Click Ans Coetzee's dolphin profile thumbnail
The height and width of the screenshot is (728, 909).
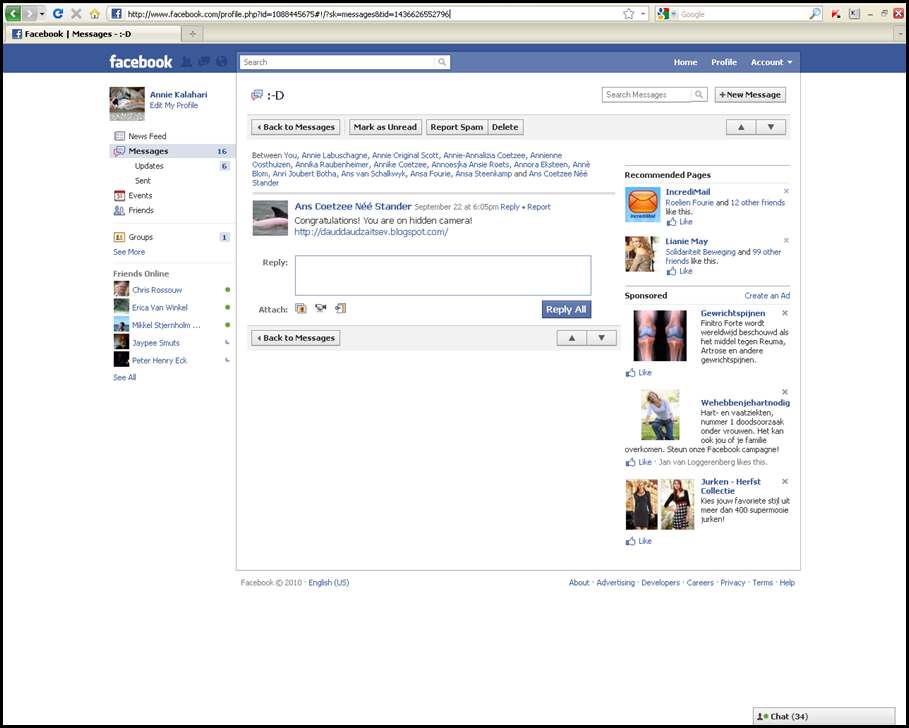(x=270, y=218)
